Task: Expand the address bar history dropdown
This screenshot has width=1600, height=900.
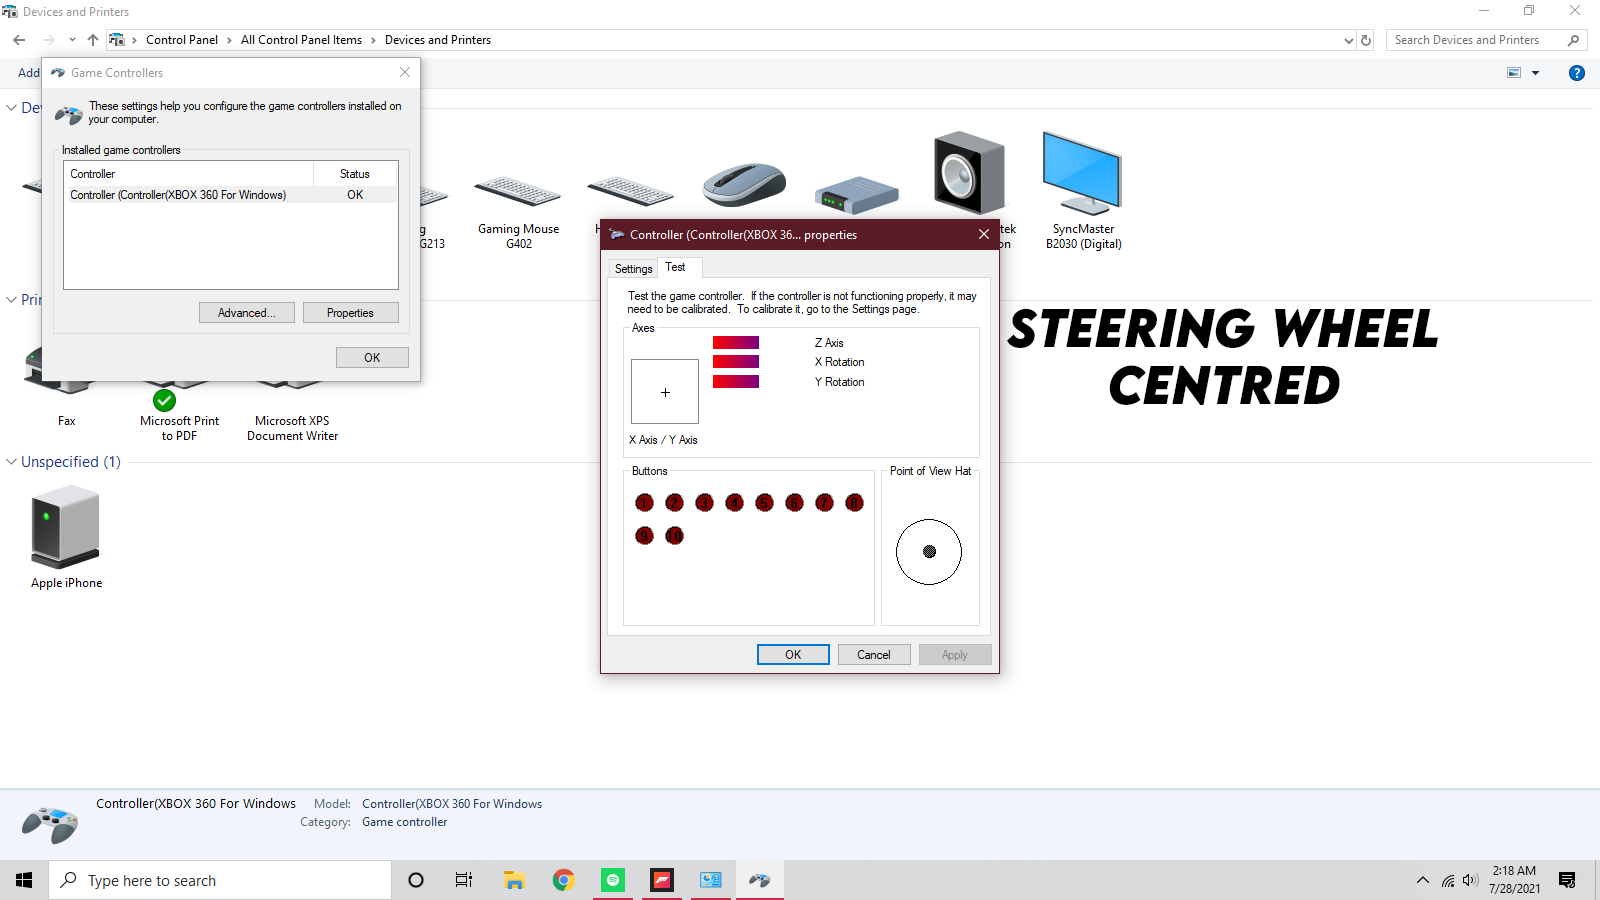Action: (1349, 40)
